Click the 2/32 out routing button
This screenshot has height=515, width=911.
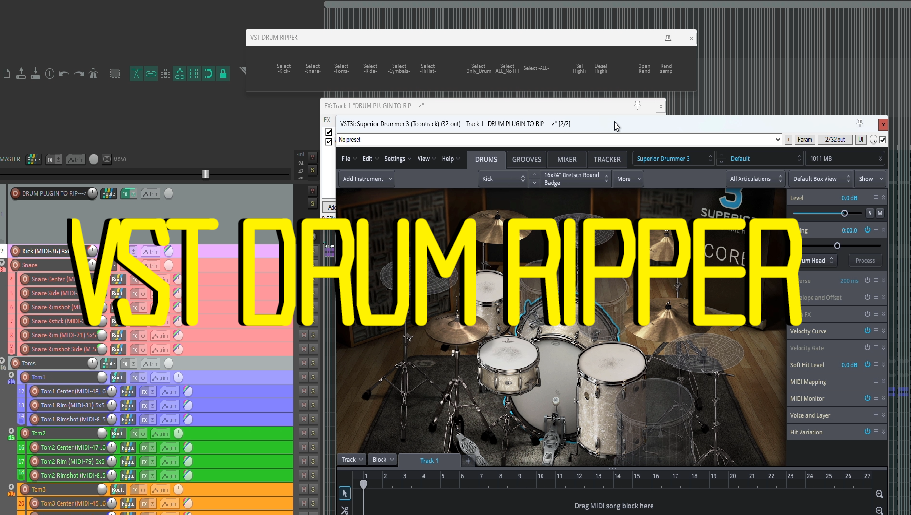point(835,140)
